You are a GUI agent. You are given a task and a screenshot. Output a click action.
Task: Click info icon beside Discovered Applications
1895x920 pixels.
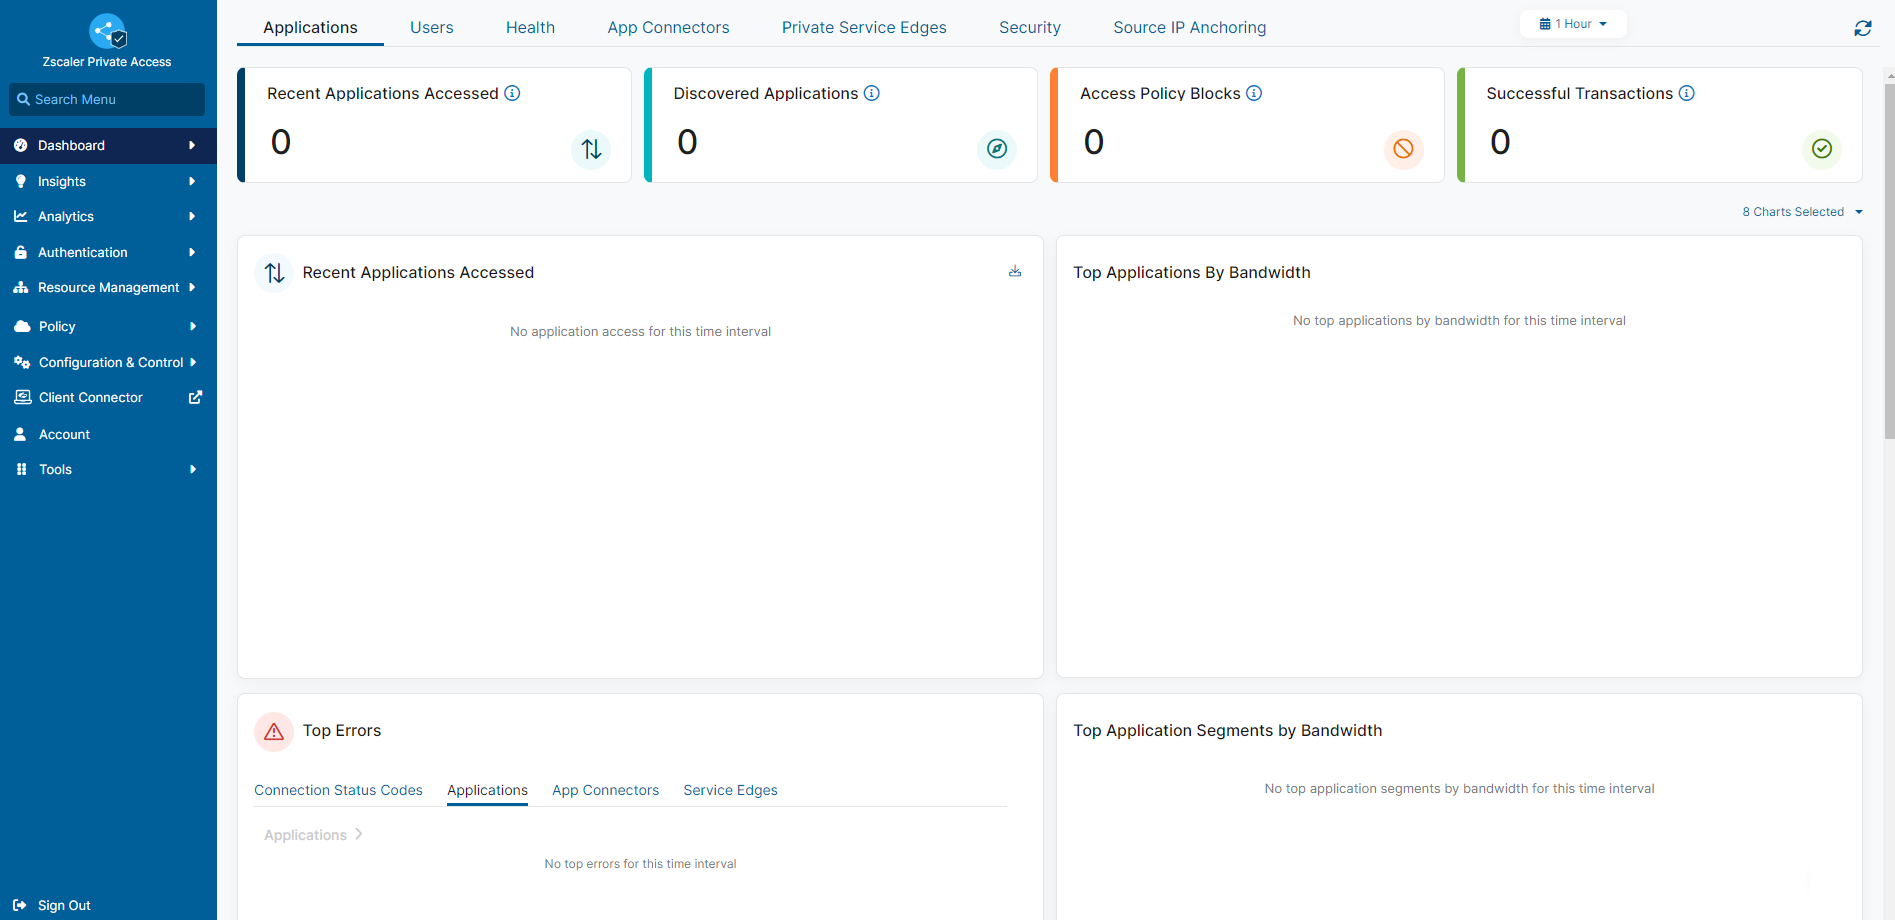(x=871, y=93)
